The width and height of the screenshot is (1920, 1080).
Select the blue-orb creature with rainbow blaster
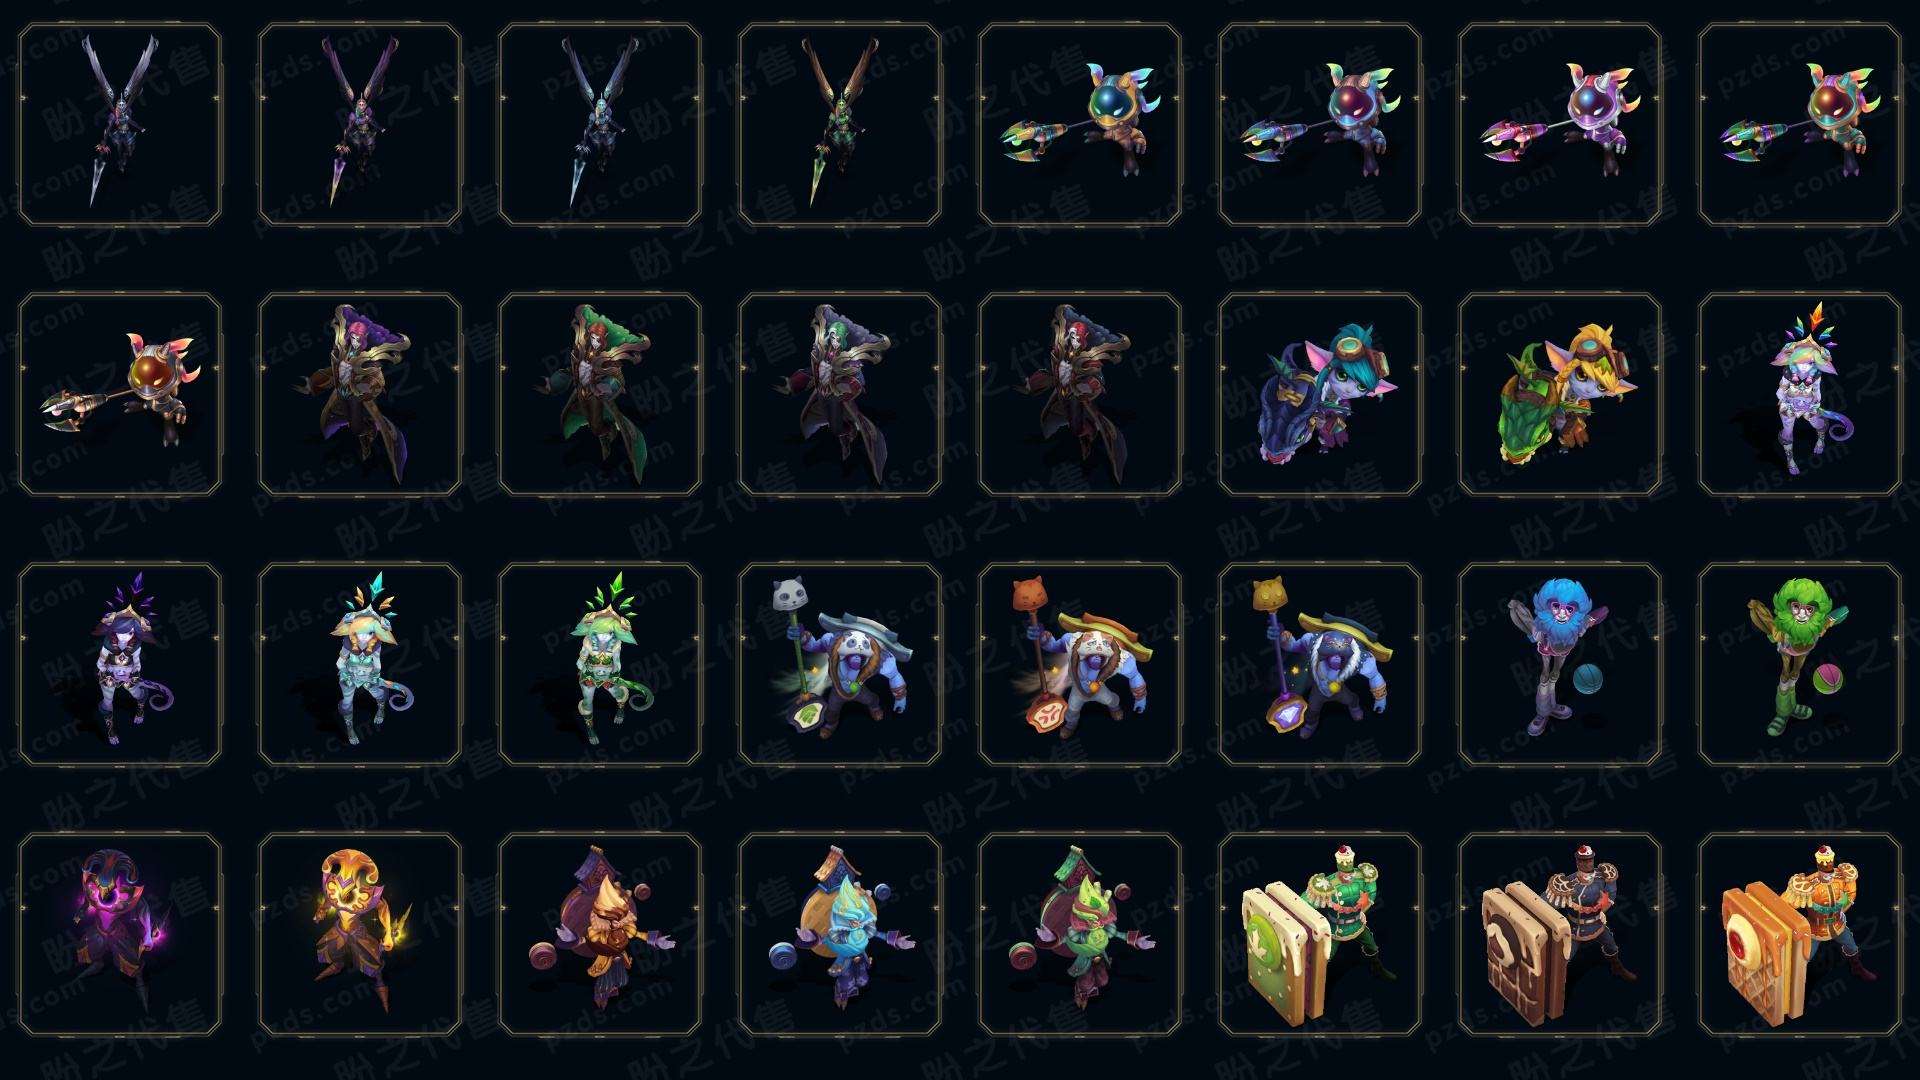tap(1079, 124)
